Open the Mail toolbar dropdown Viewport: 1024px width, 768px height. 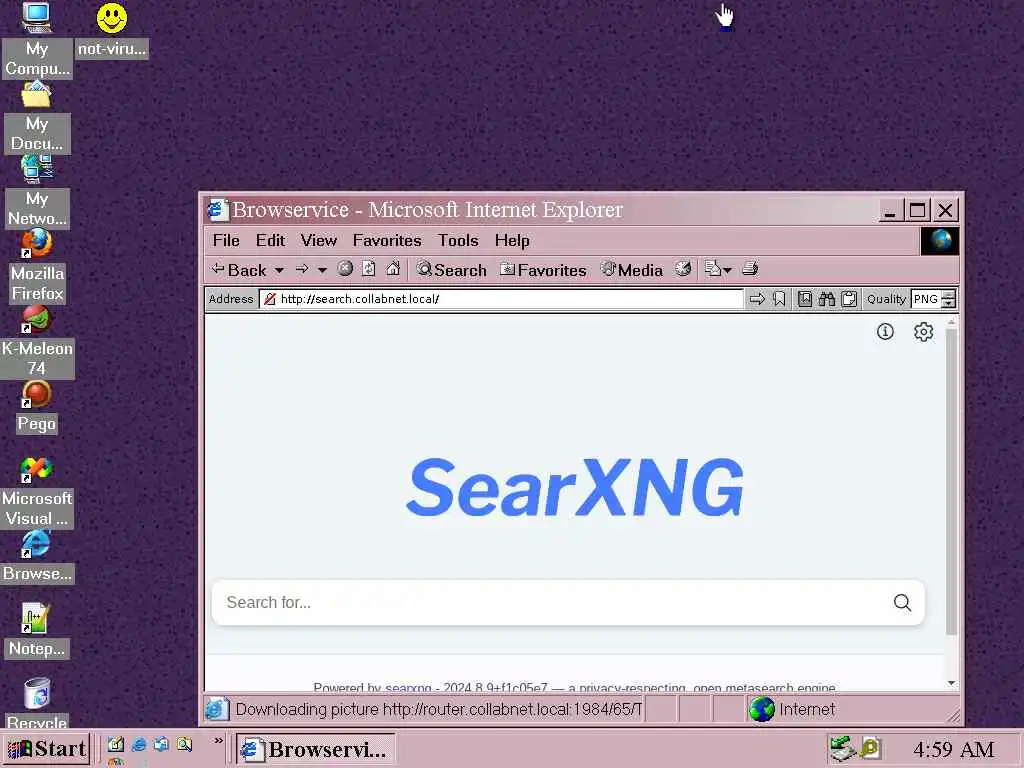tap(718, 269)
